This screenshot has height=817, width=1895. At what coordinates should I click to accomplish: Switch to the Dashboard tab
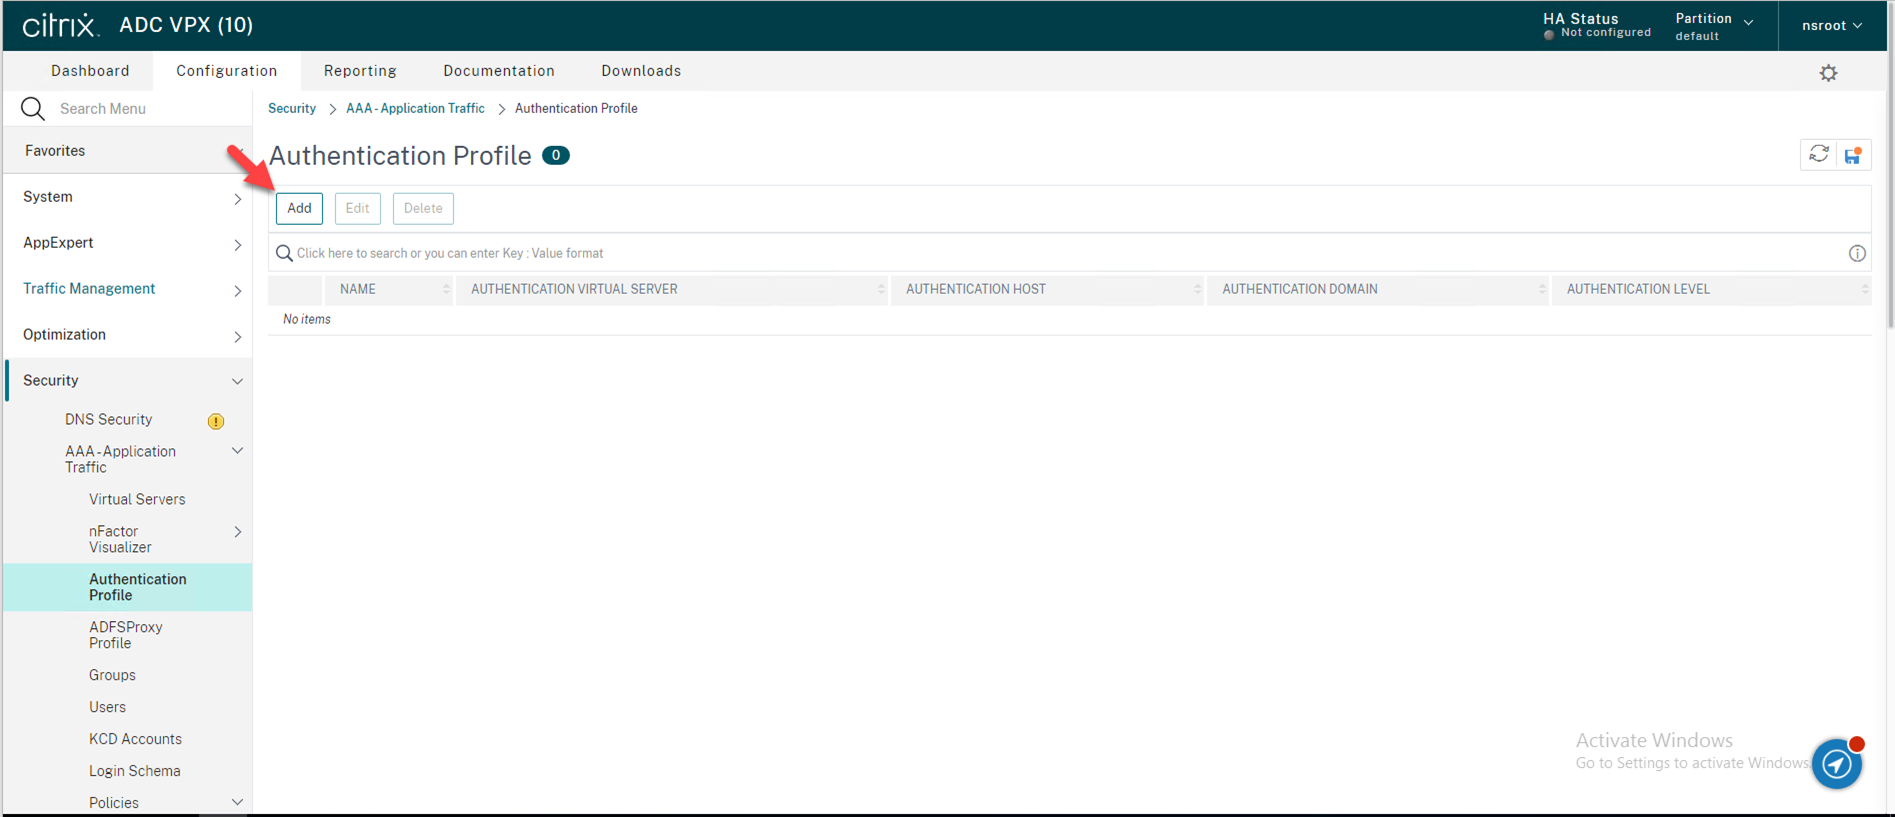tap(90, 71)
